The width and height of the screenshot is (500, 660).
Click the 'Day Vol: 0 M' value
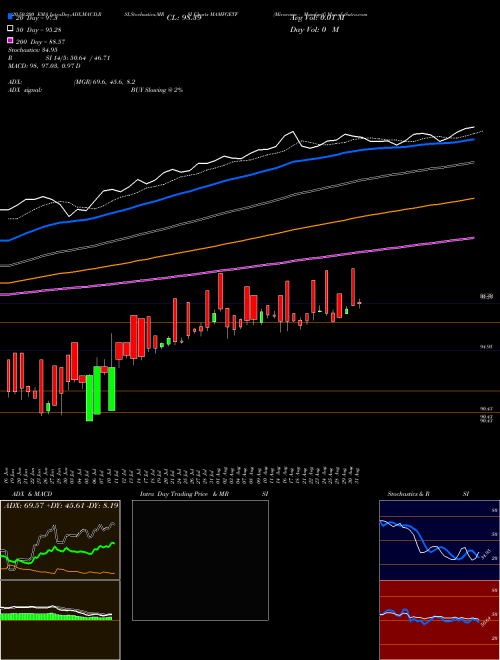(x=314, y=29)
